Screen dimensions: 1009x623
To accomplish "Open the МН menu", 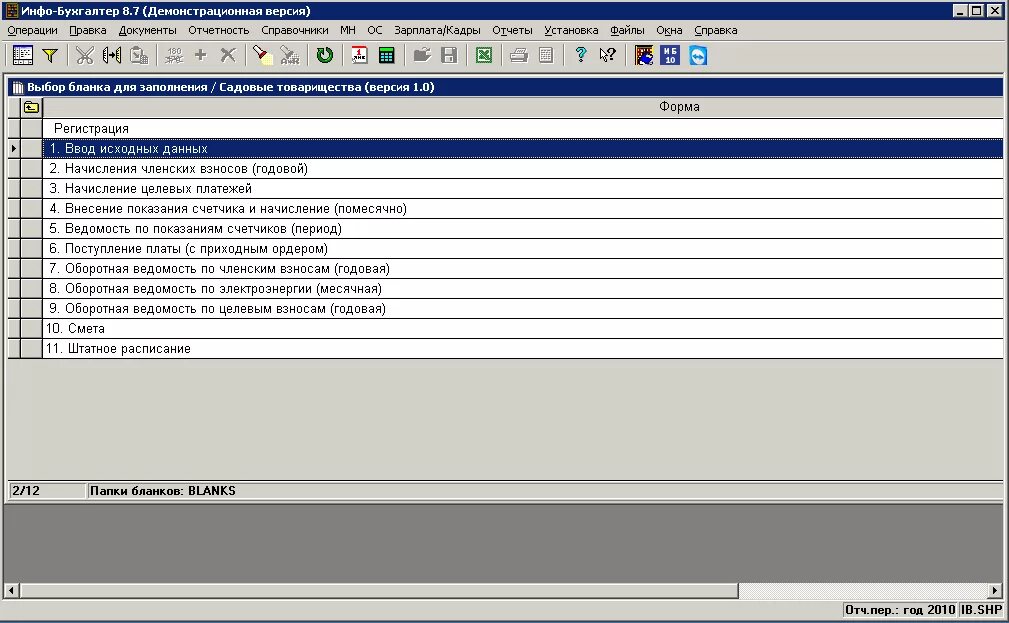I will 347,30.
